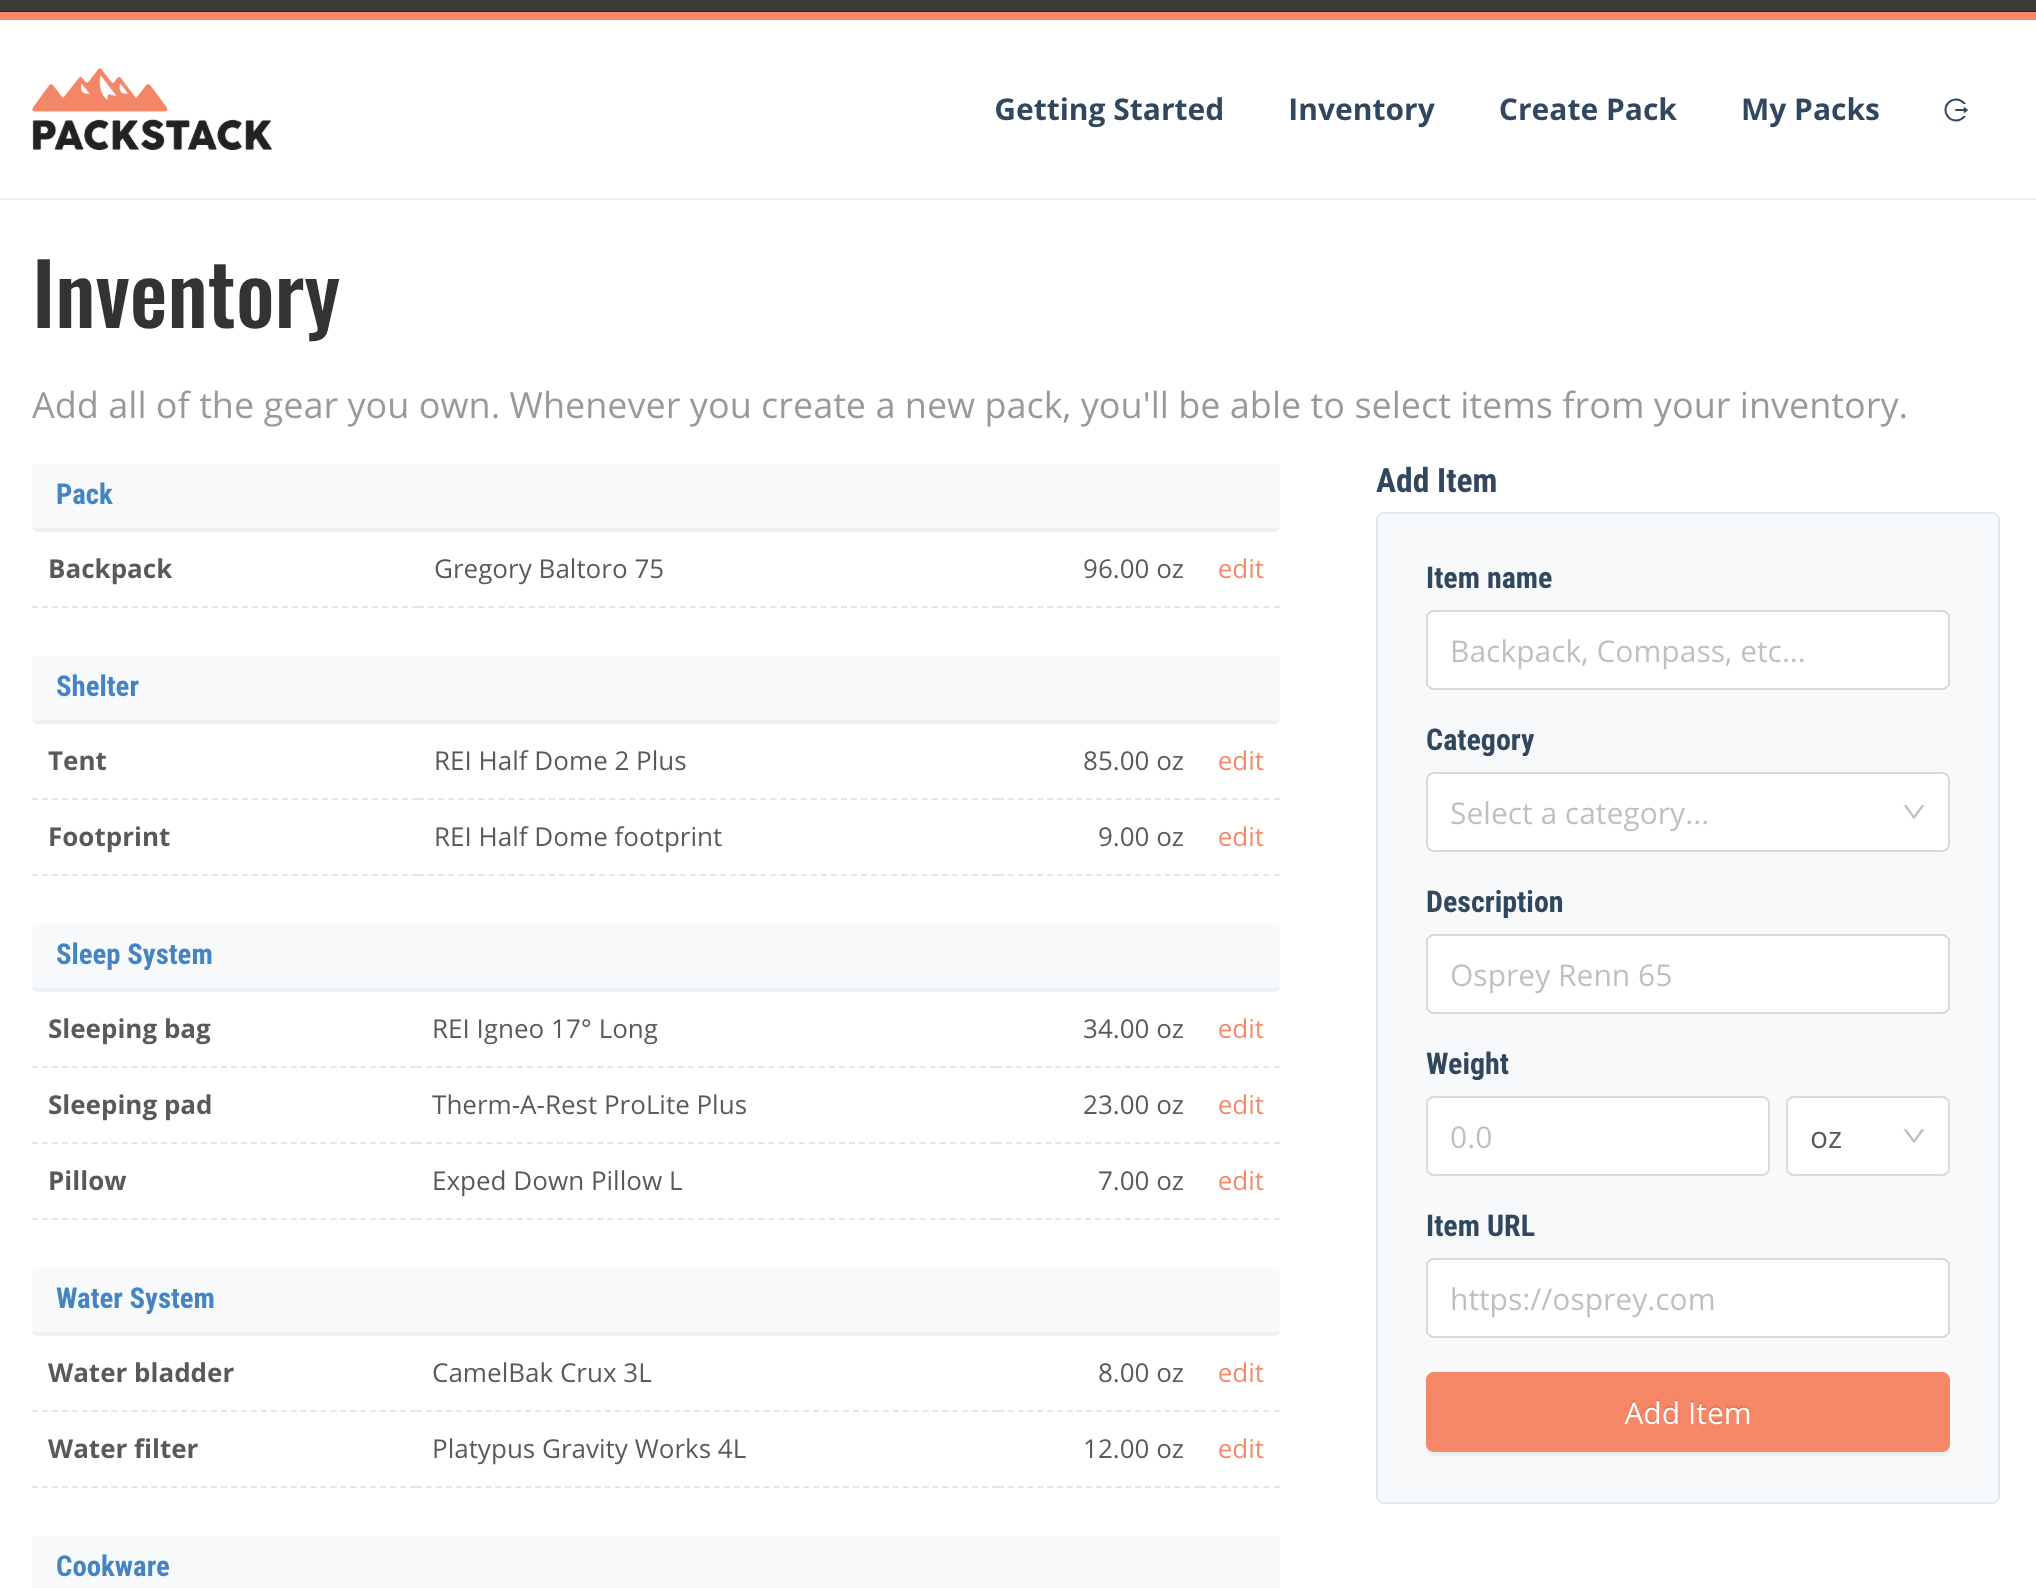The width and height of the screenshot is (2036, 1588).
Task: Edit the Water filter item
Action: 1240,1449
